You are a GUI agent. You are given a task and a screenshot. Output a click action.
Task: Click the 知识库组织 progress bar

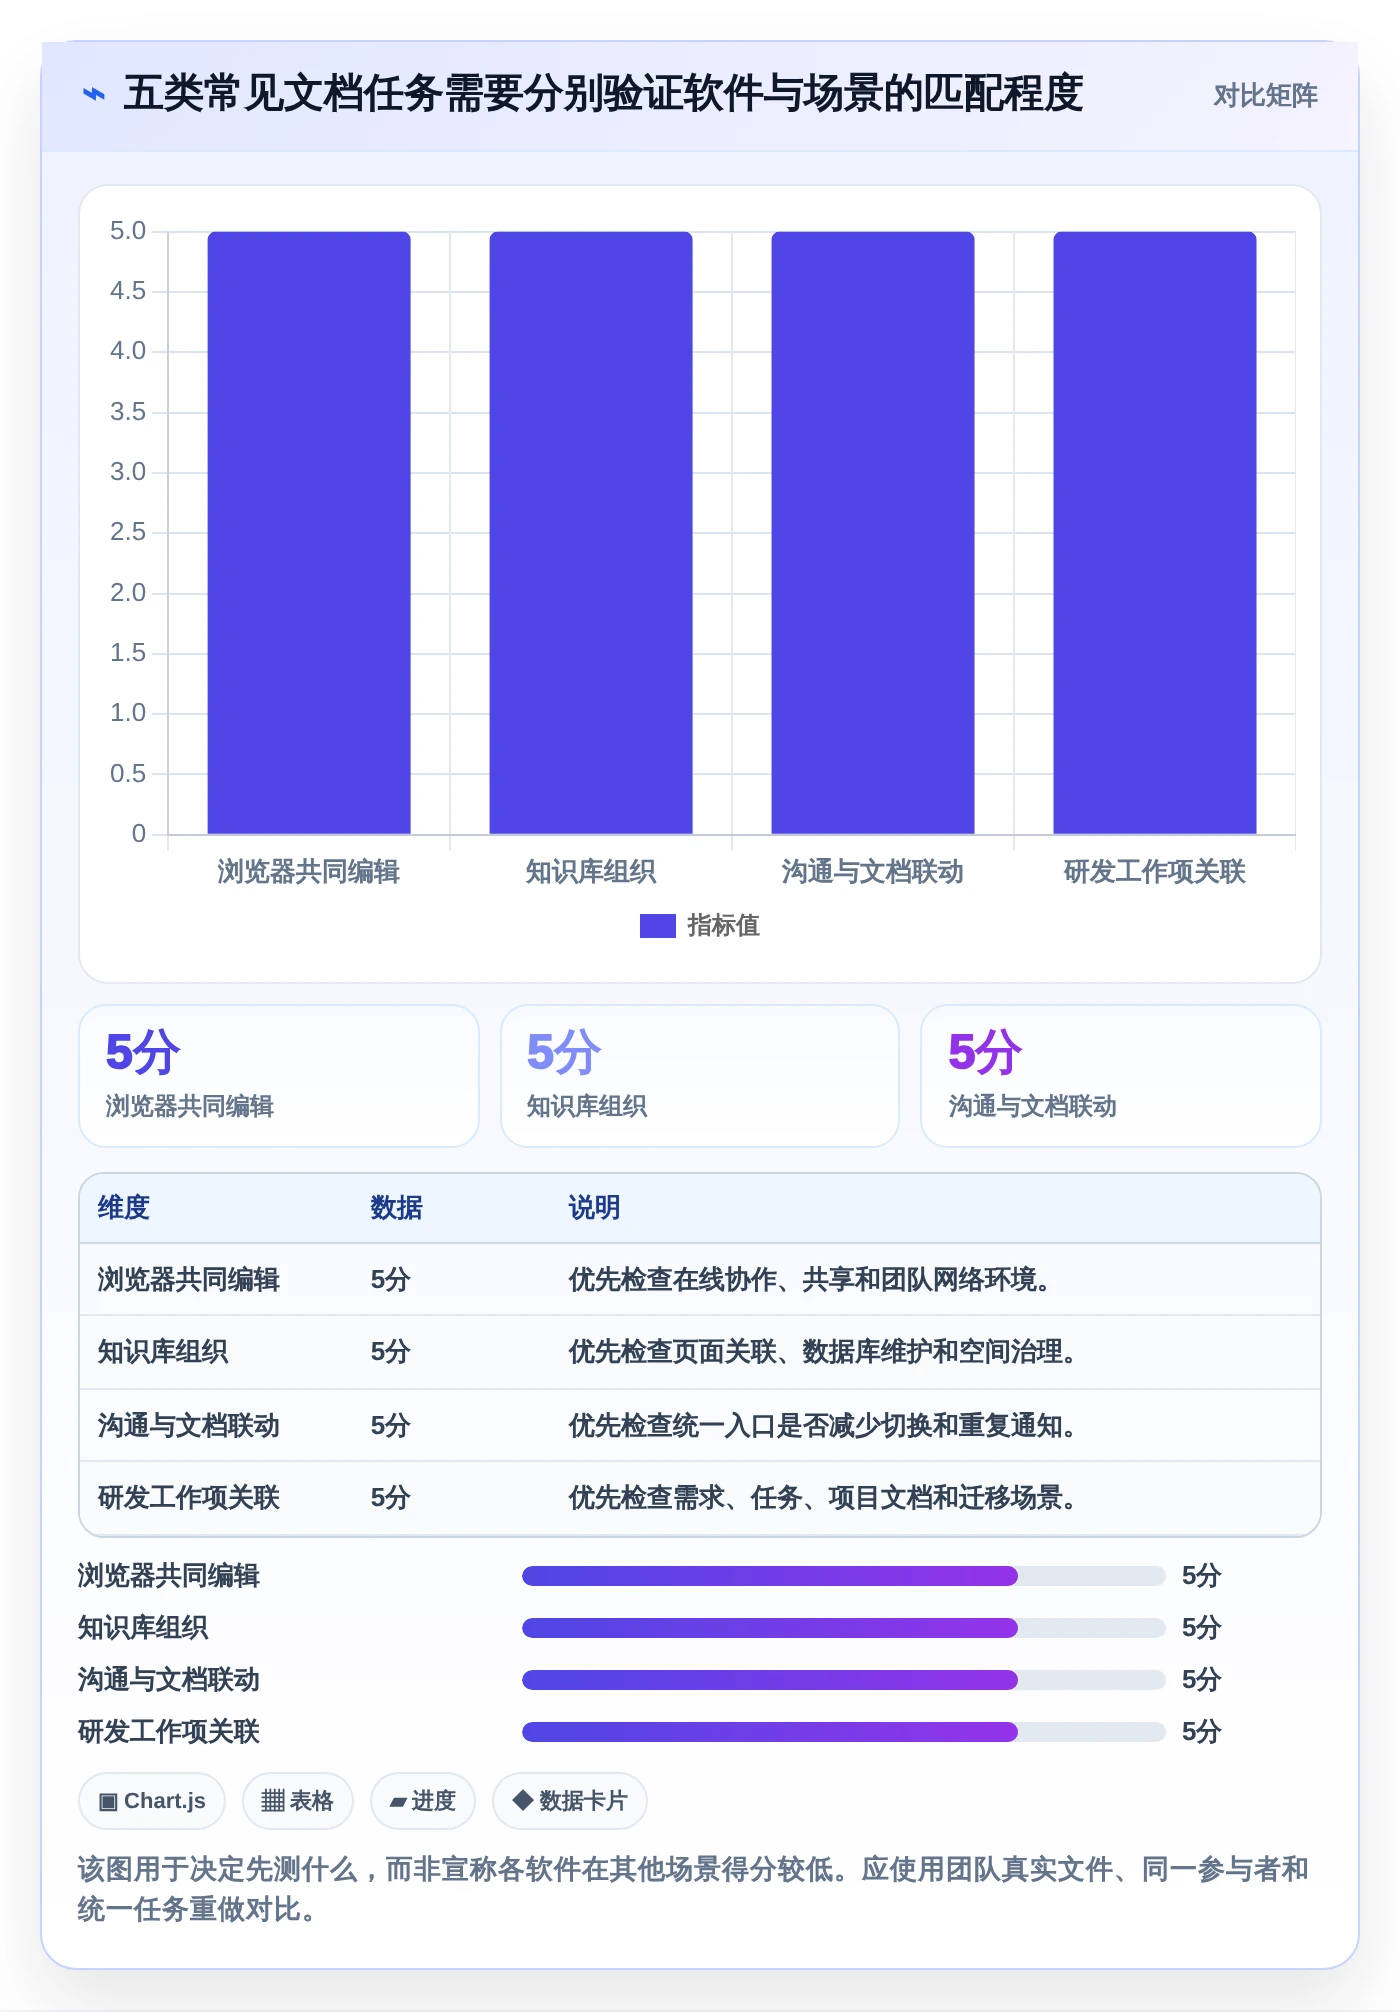(844, 1628)
